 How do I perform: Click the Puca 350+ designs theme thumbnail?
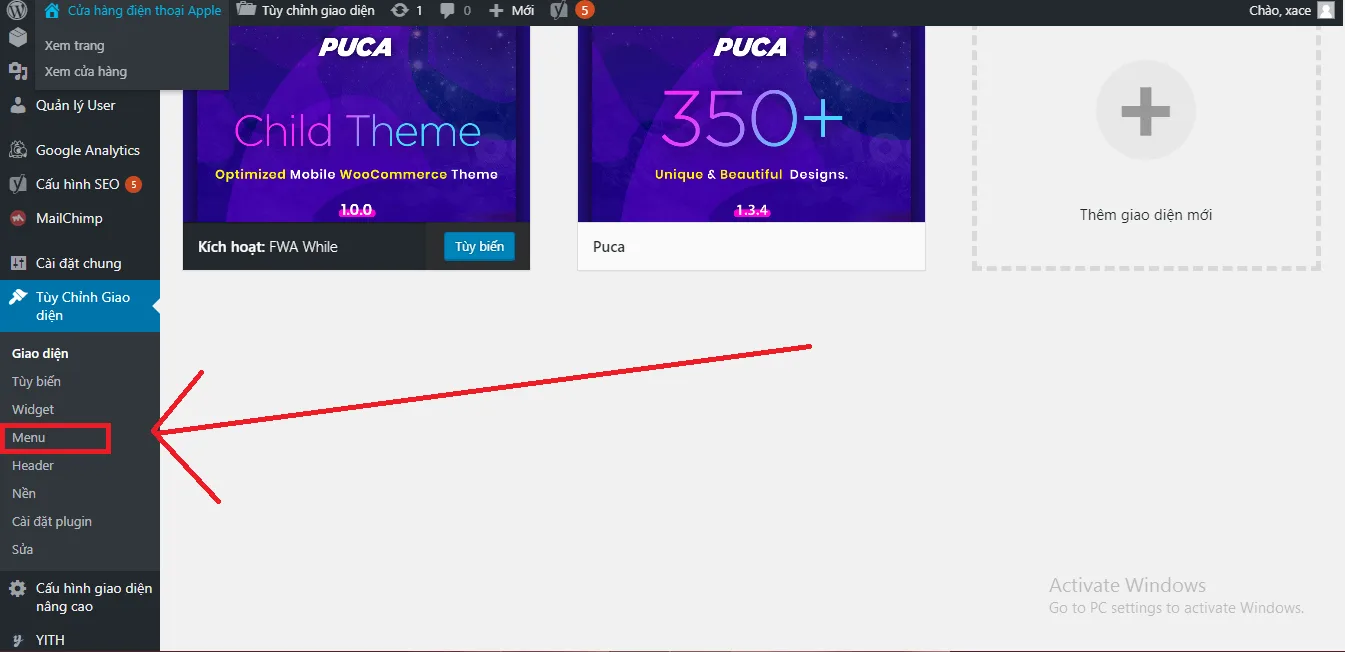(751, 122)
